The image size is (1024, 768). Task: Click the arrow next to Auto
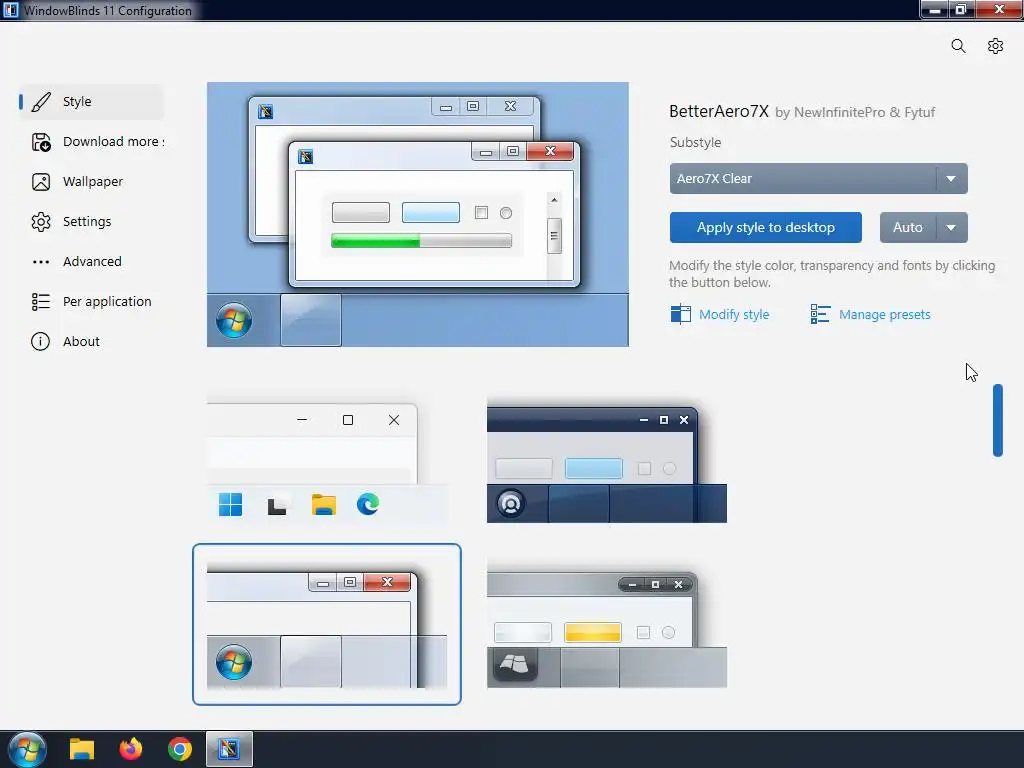tap(952, 227)
